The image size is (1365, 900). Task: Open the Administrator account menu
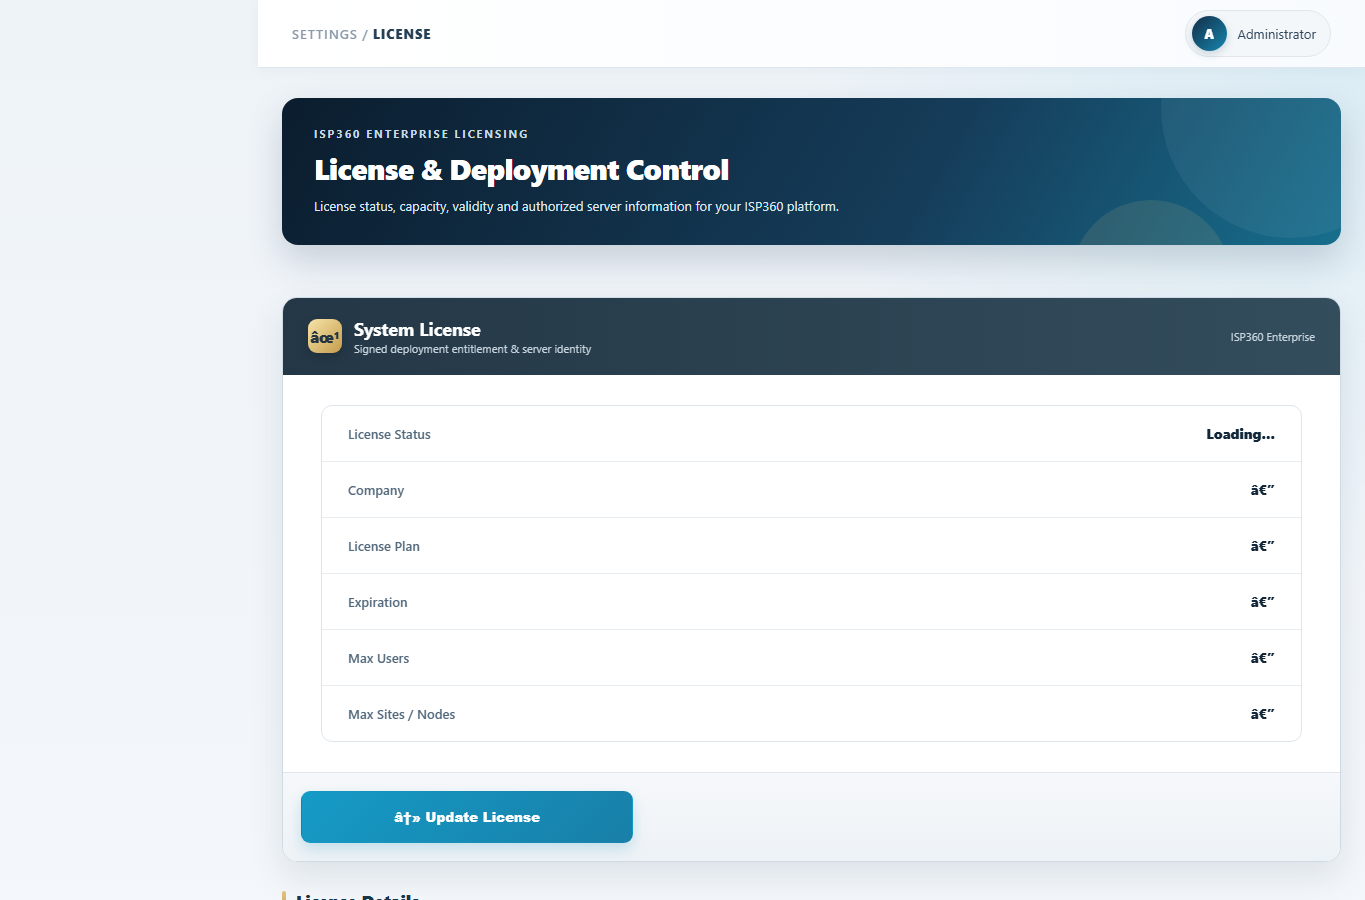pos(1258,34)
